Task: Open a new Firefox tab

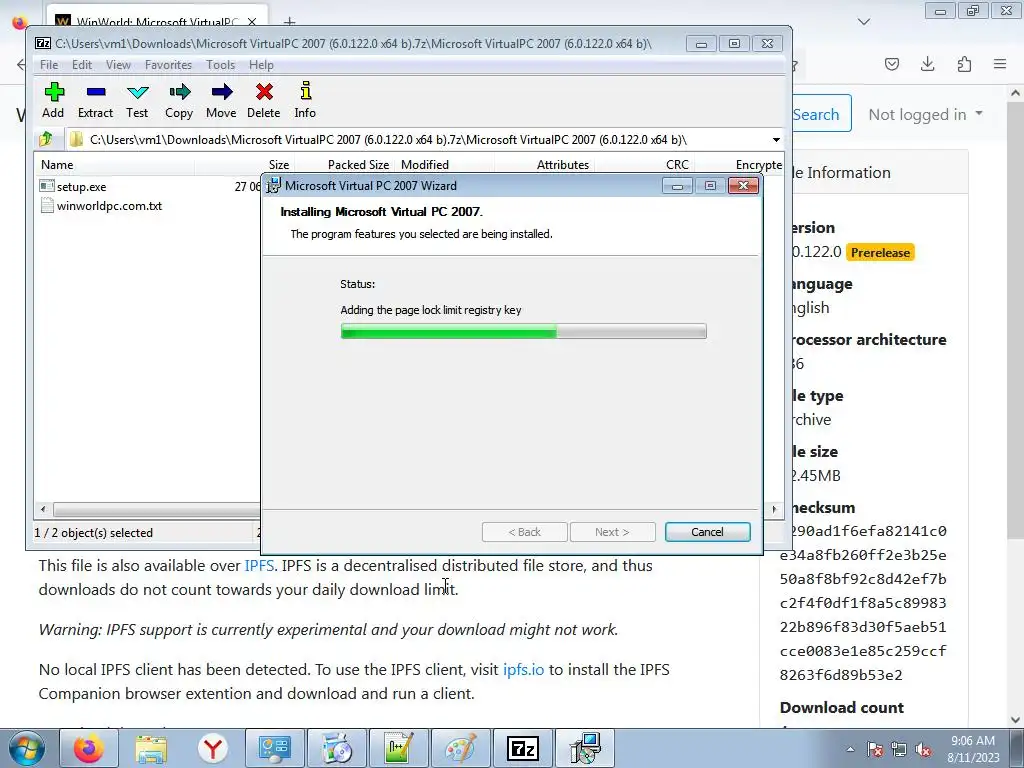Action: pos(289,22)
